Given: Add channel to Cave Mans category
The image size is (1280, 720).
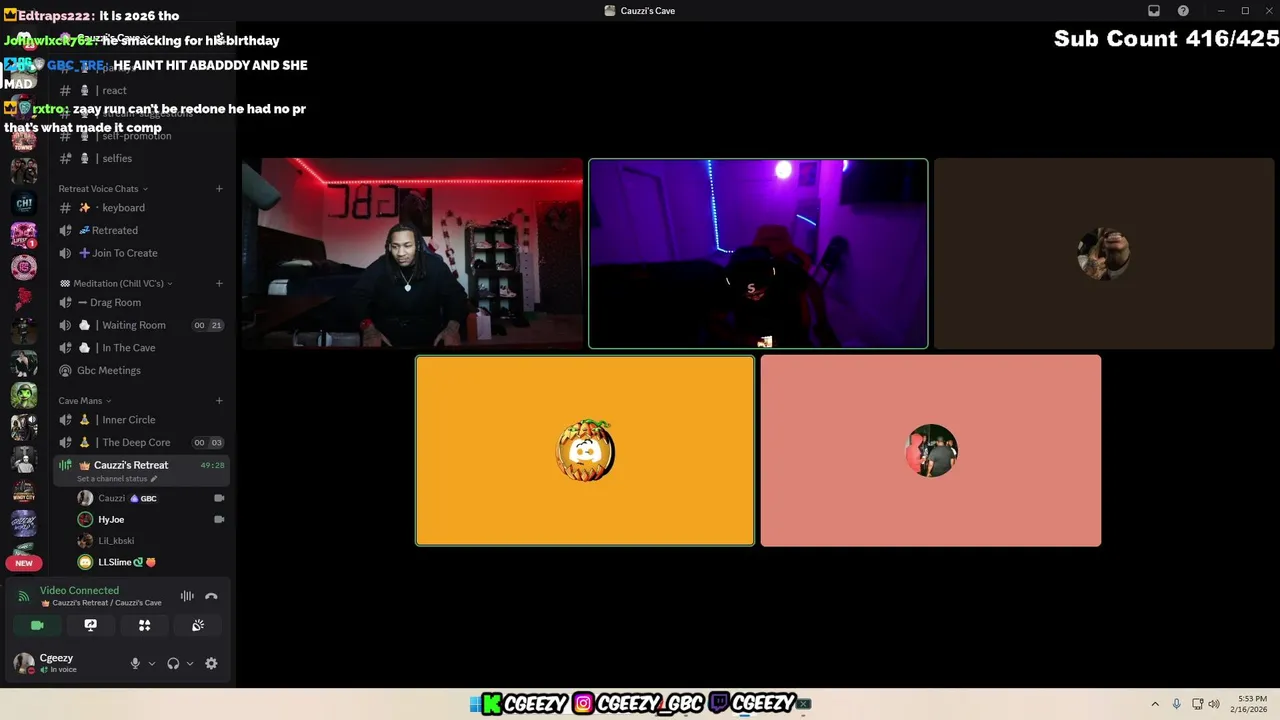Looking at the screenshot, I should (x=219, y=401).
